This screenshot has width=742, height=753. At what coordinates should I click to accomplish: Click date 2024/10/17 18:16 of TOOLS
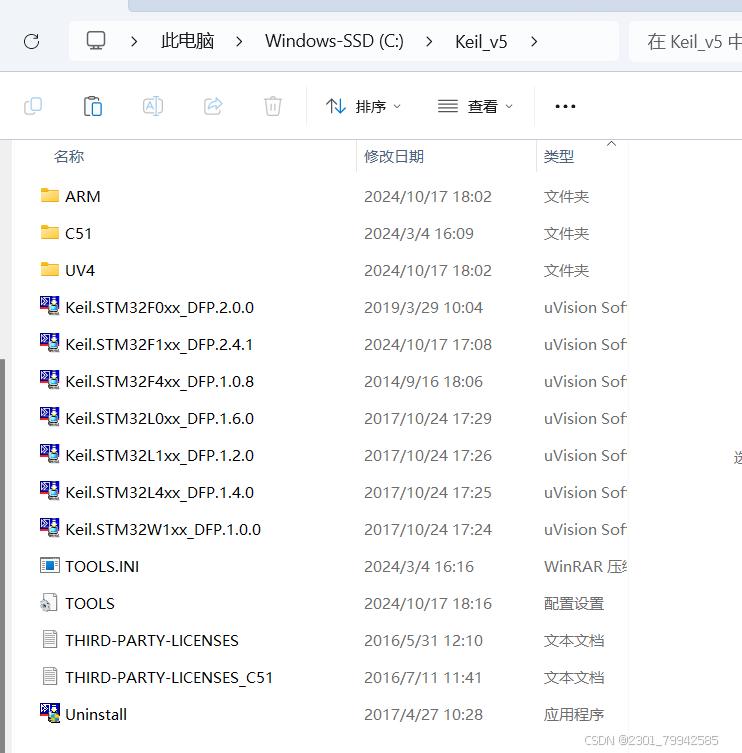click(x=428, y=604)
